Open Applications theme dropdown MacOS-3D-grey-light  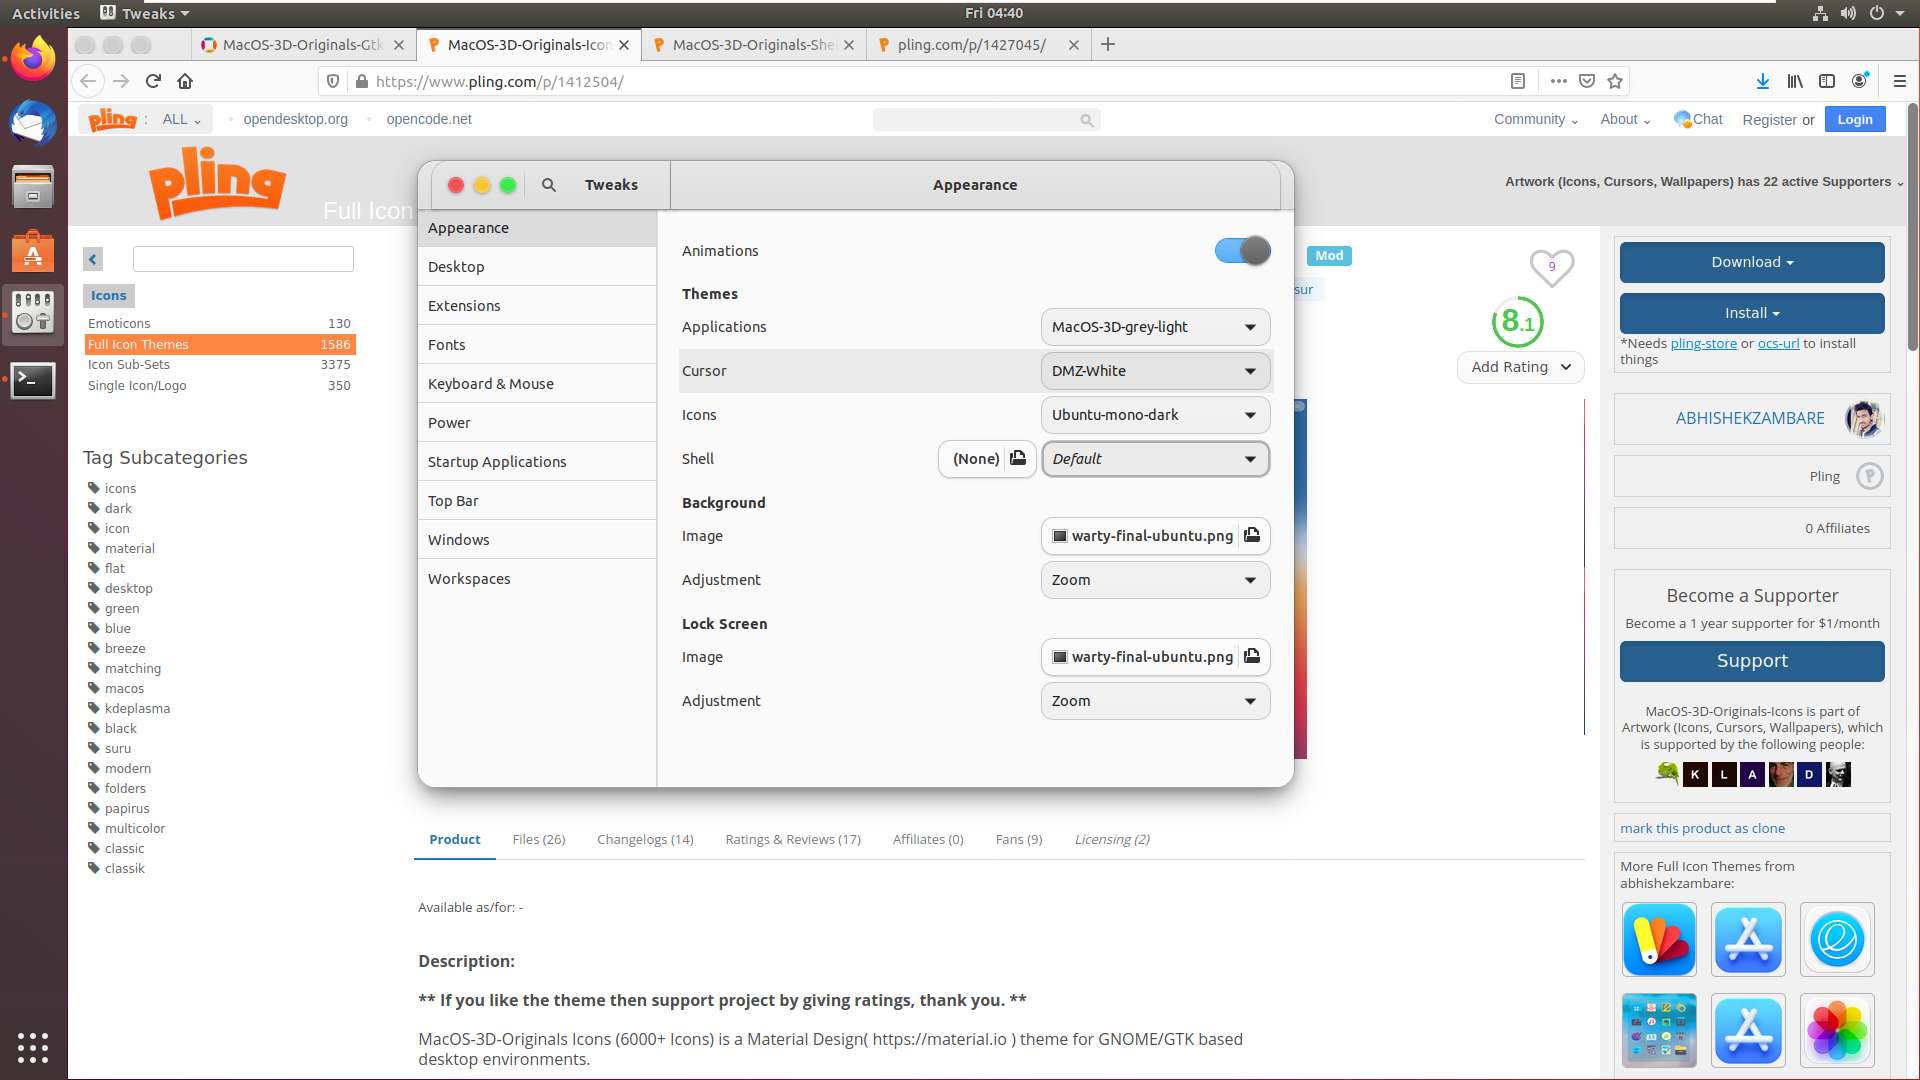coord(1155,327)
